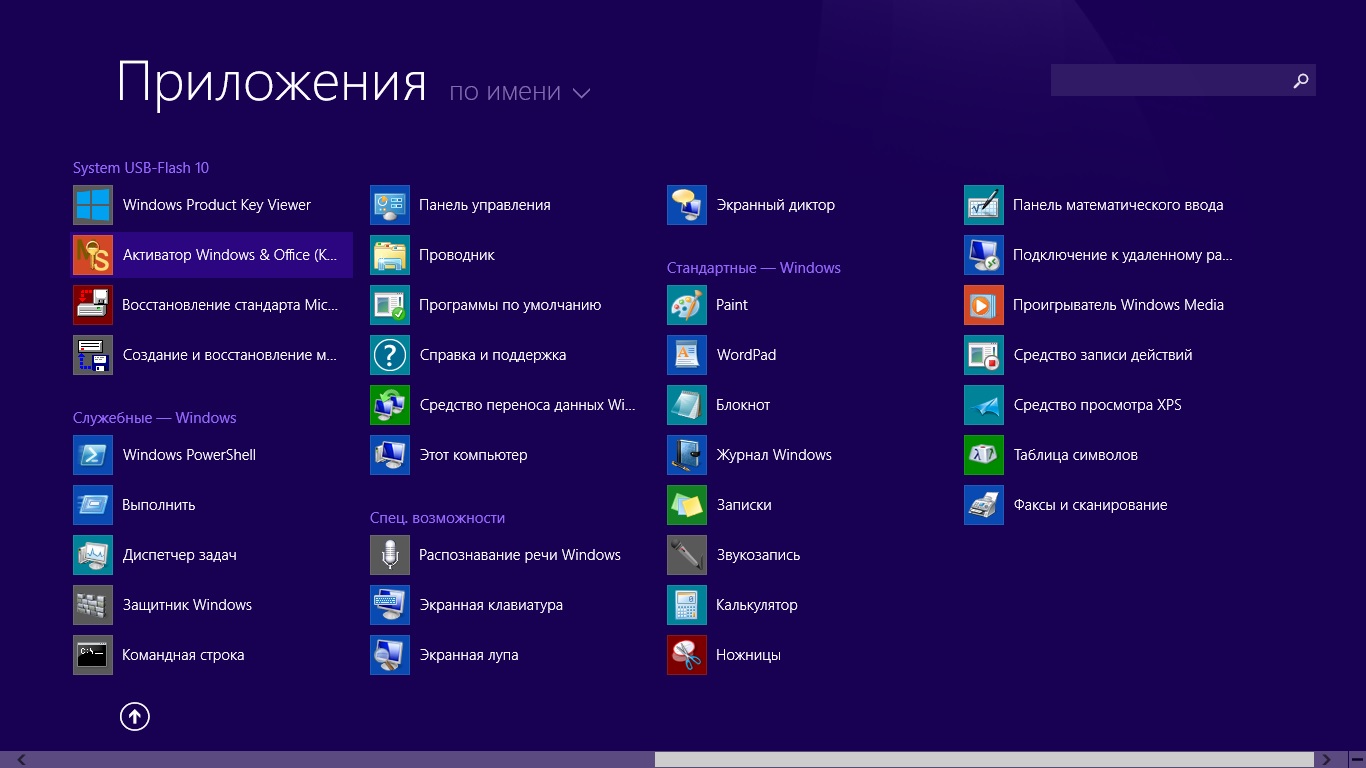The width and height of the screenshot is (1366, 768).
Task: Launch Записки sticky notes icon
Action: (x=687, y=505)
